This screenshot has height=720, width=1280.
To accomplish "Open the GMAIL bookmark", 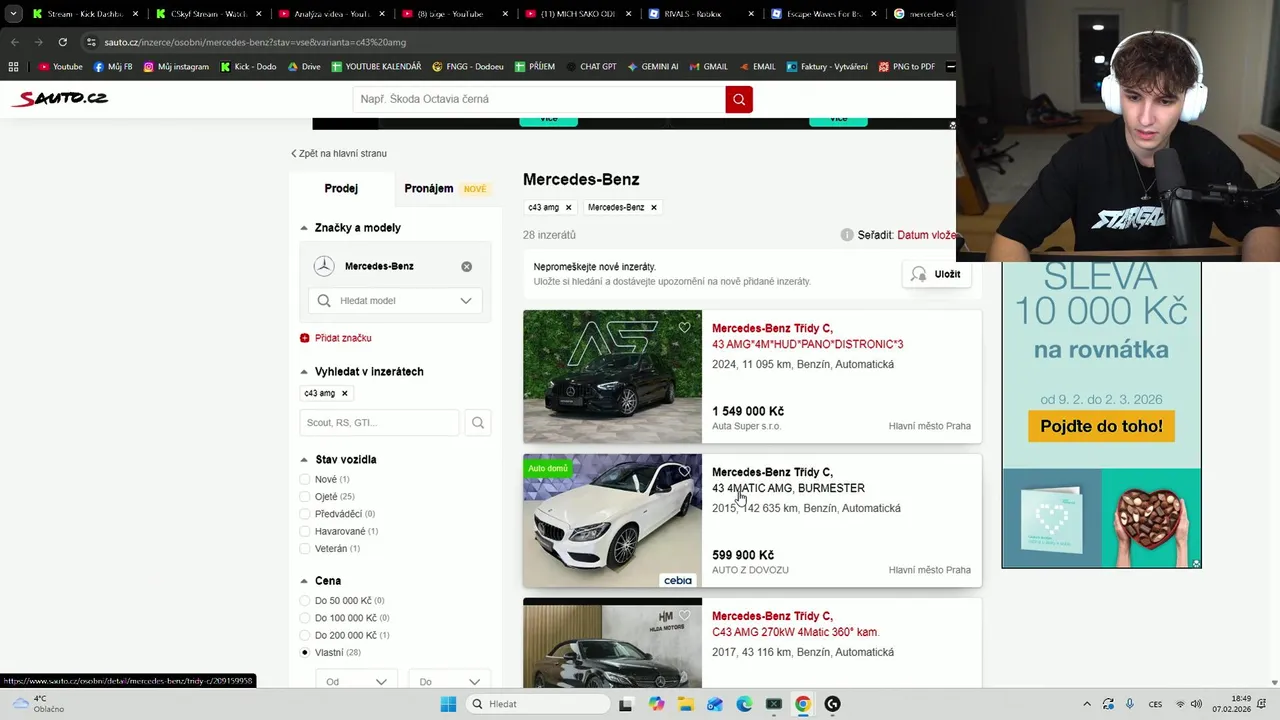I will 709,67.
